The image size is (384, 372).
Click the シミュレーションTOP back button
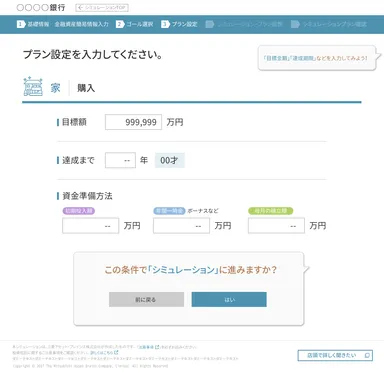click(x=102, y=7)
